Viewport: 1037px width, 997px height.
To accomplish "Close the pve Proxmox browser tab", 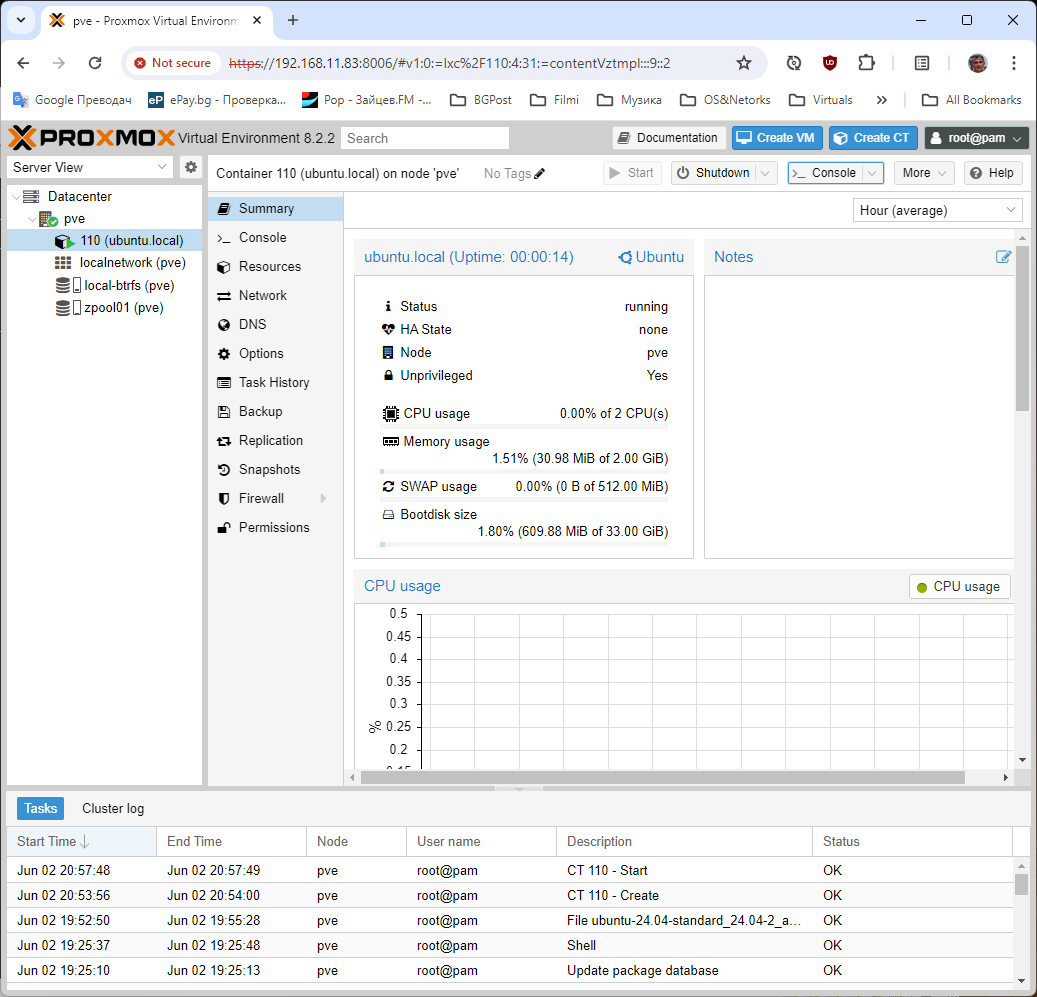I will [257, 20].
